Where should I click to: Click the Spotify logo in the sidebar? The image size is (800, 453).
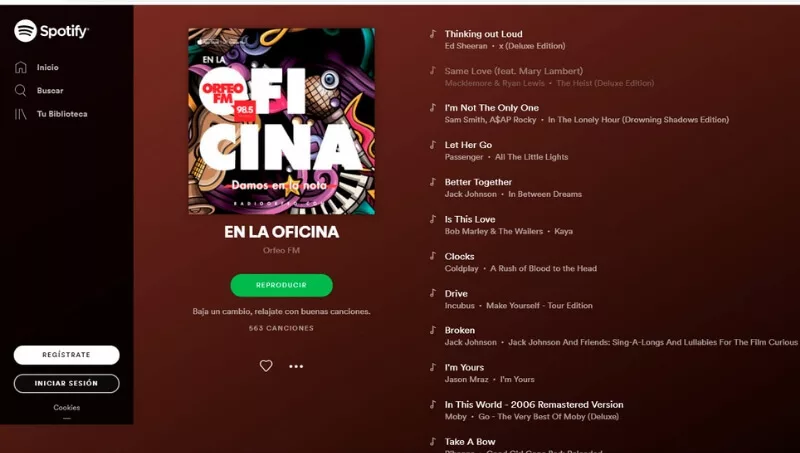[x=51, y=31]
